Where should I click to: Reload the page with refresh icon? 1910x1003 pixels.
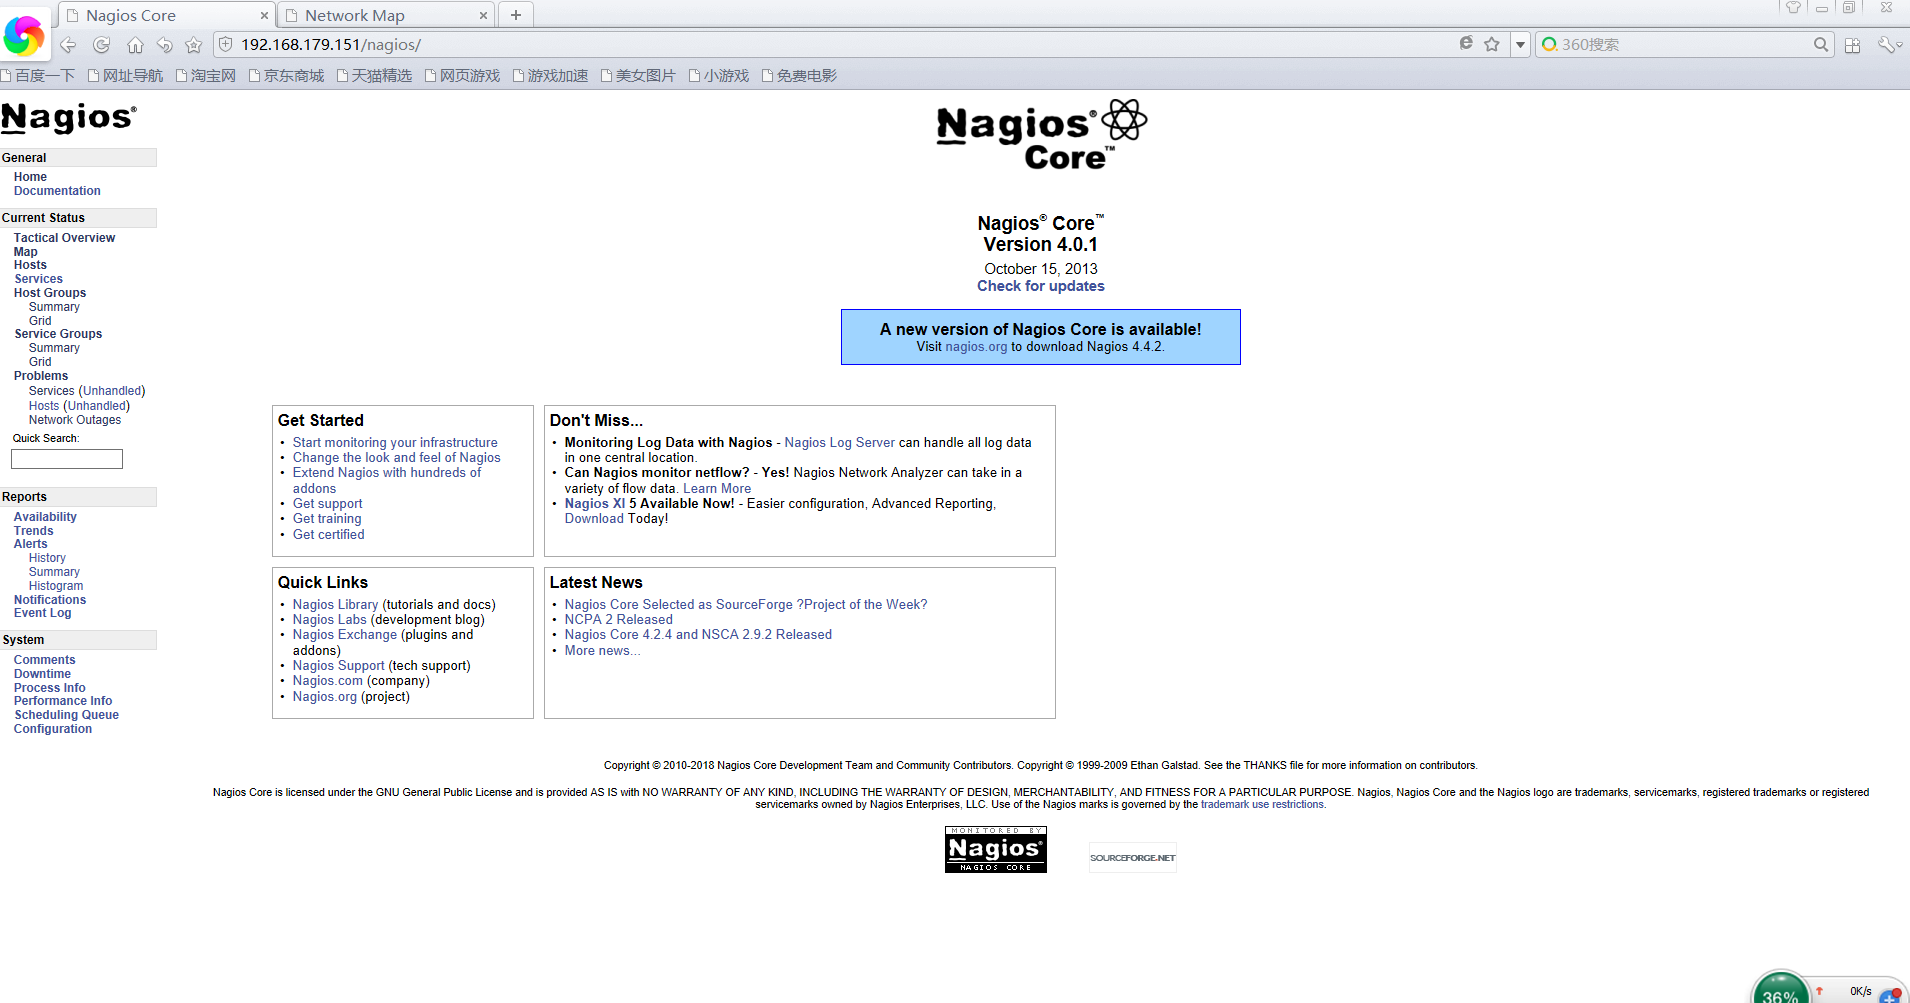click(101, 45)
